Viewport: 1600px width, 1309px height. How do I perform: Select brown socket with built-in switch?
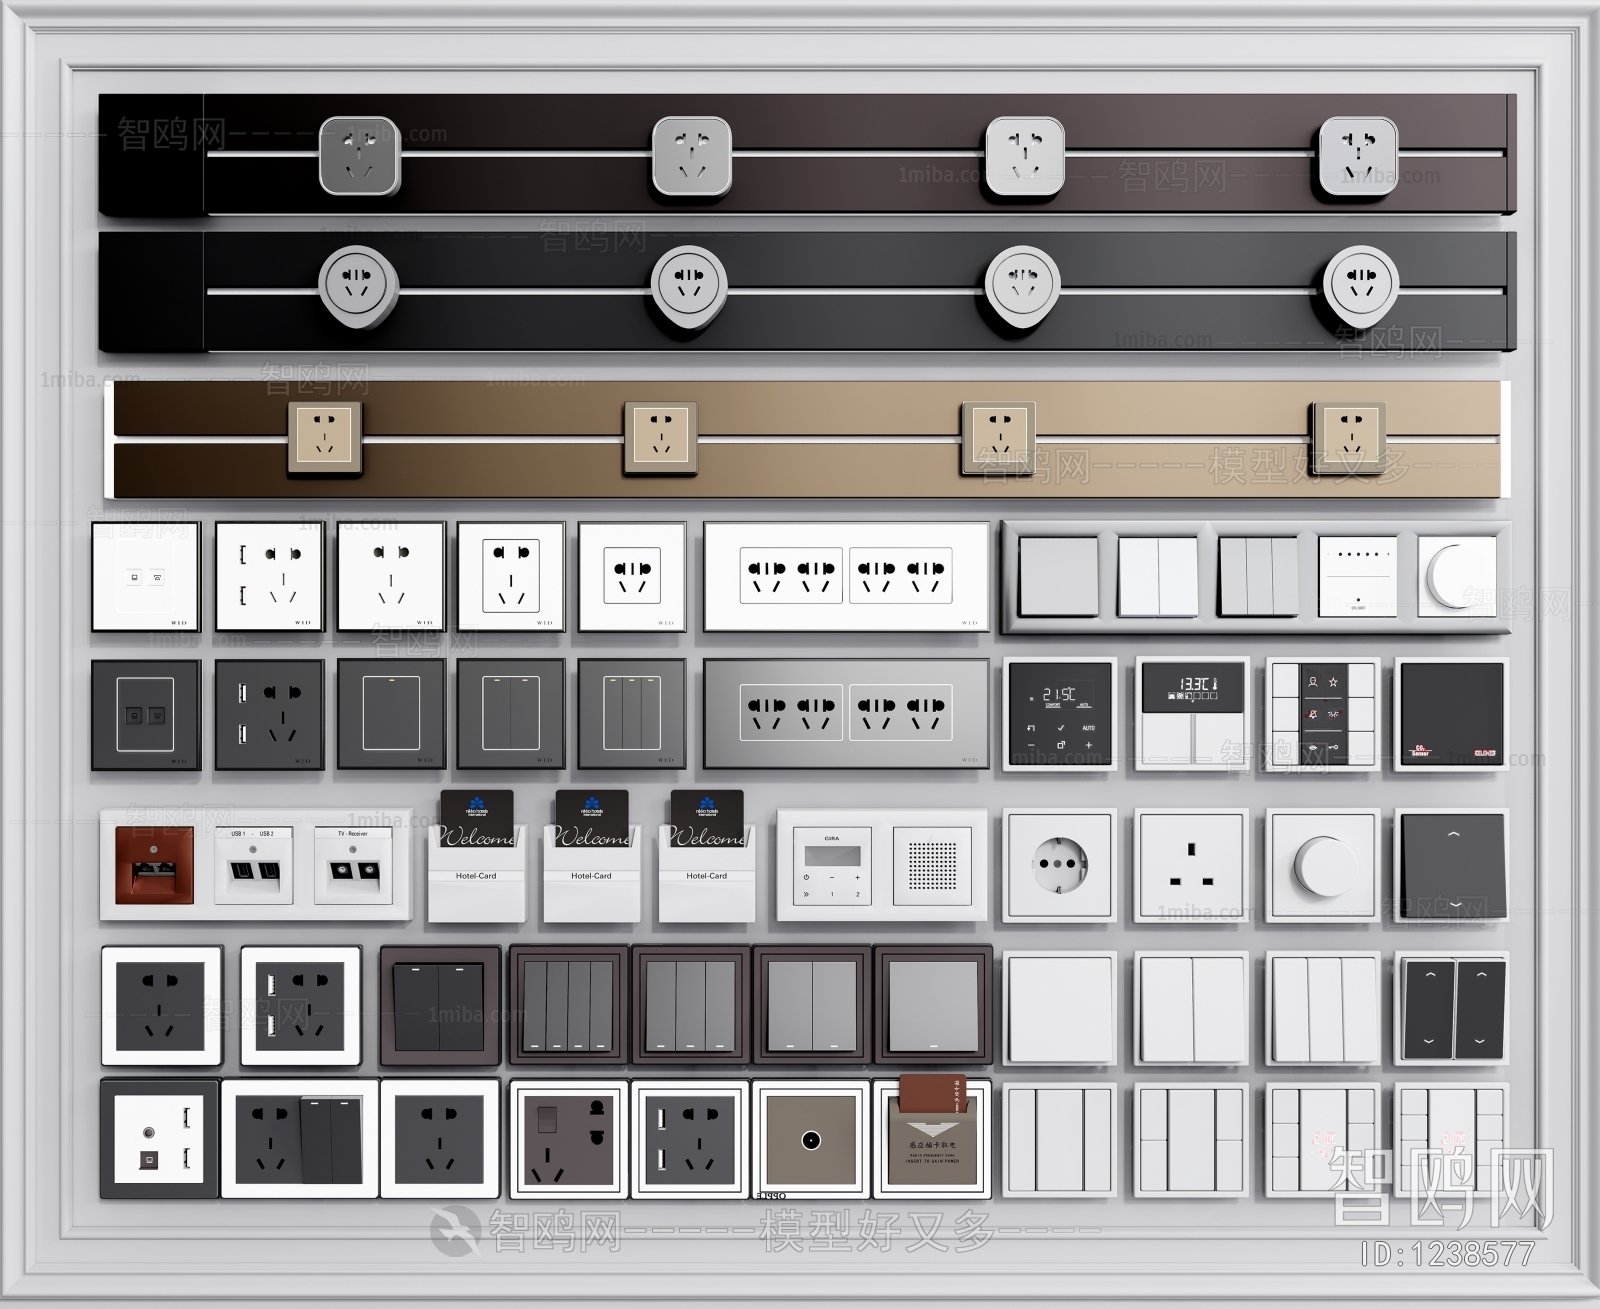click(x=569, y=1139)
